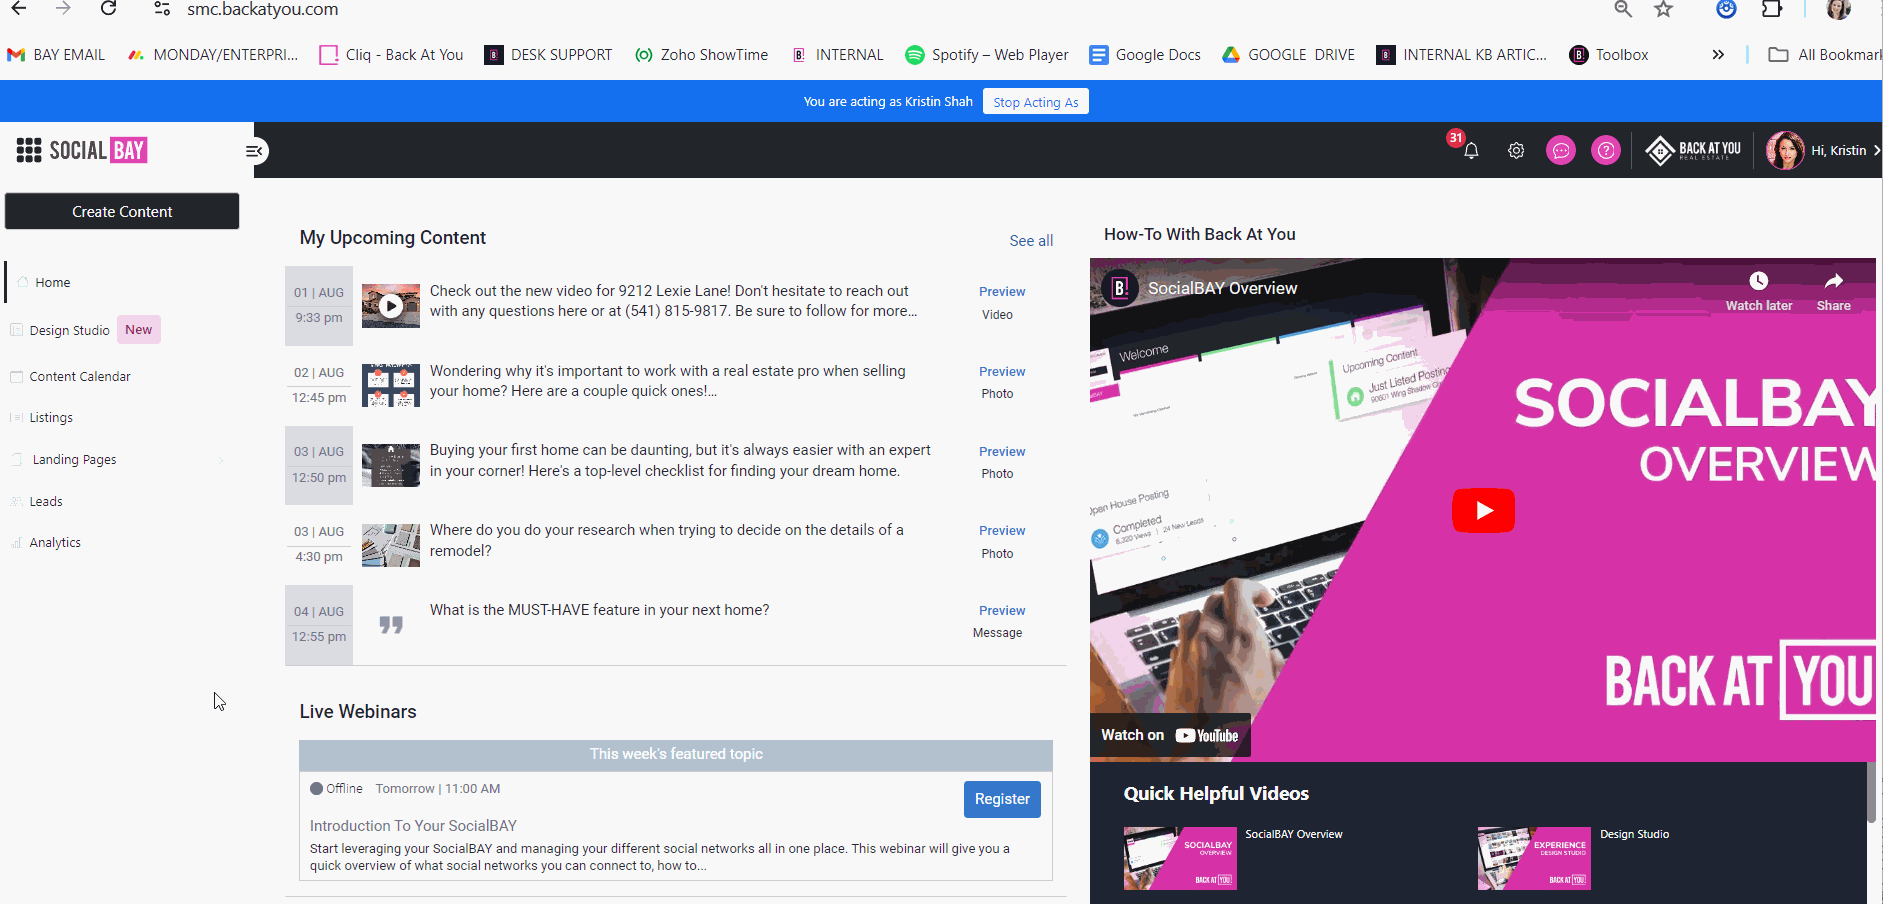Open Leads in the sidebar

(45, 502)
